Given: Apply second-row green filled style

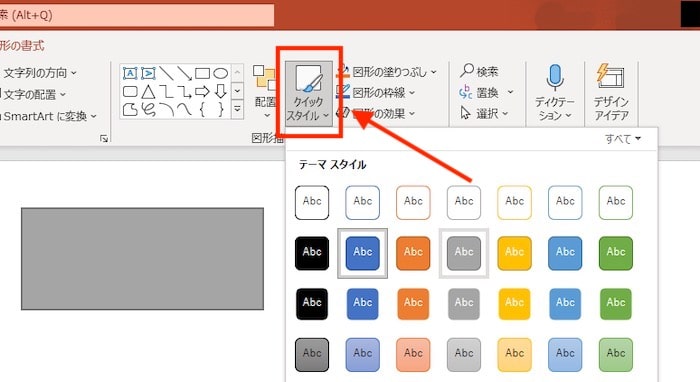Looking at the screenshot, I should pos(616,253).
